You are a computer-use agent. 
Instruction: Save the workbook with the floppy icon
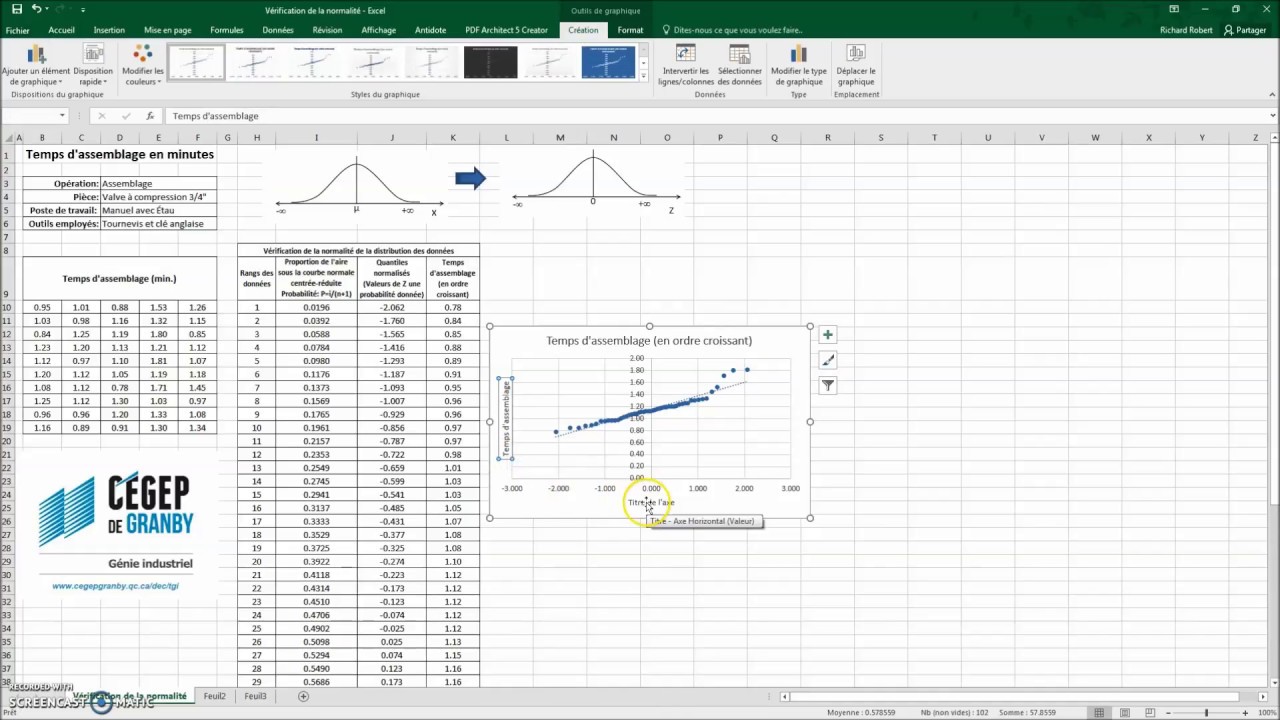(x=16, y=9)
